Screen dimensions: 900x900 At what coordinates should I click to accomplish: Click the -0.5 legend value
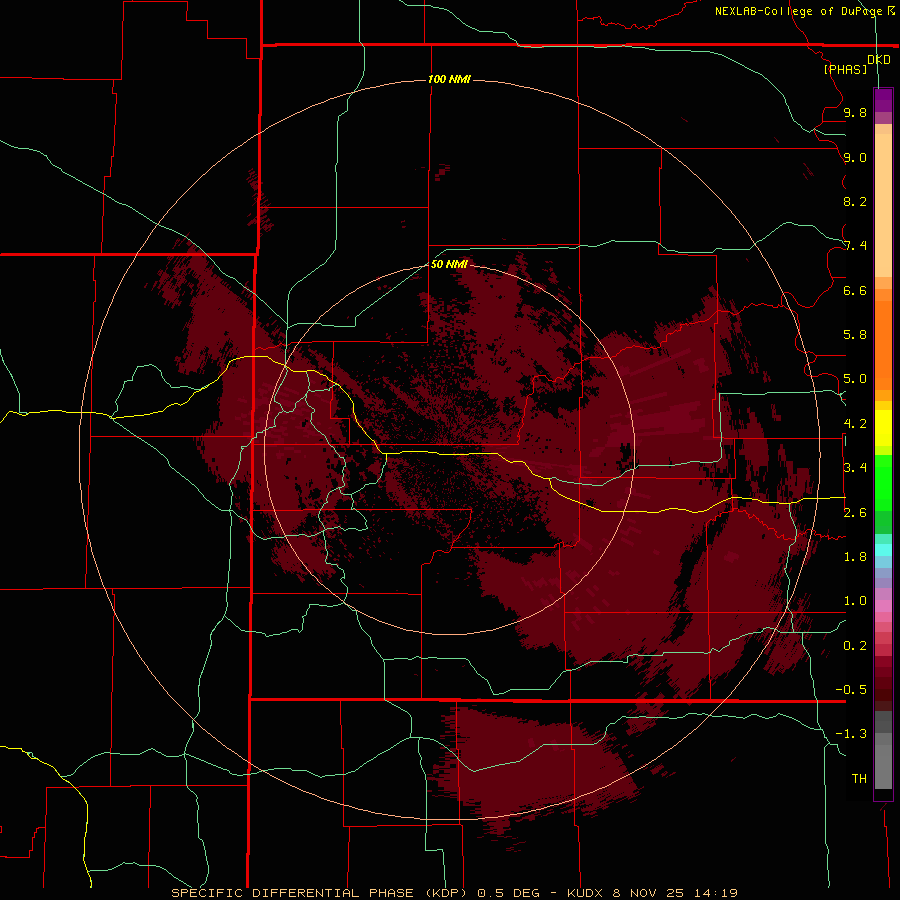[x=851, y=690]
